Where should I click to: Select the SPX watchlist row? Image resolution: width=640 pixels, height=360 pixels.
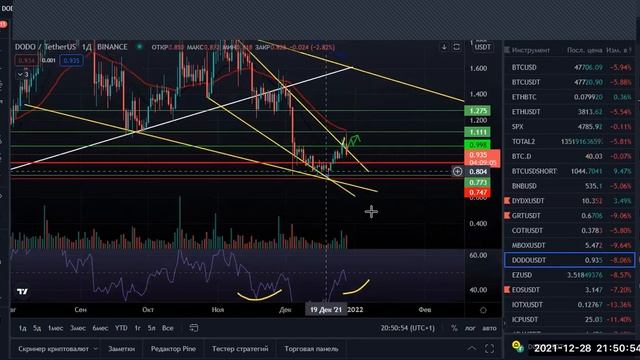[570, 127]
